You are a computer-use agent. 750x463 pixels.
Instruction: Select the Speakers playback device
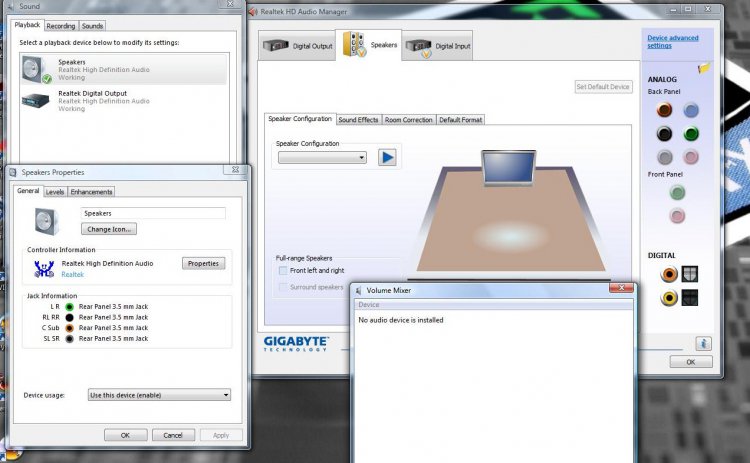pyautogui.click(x=124, y=69)
